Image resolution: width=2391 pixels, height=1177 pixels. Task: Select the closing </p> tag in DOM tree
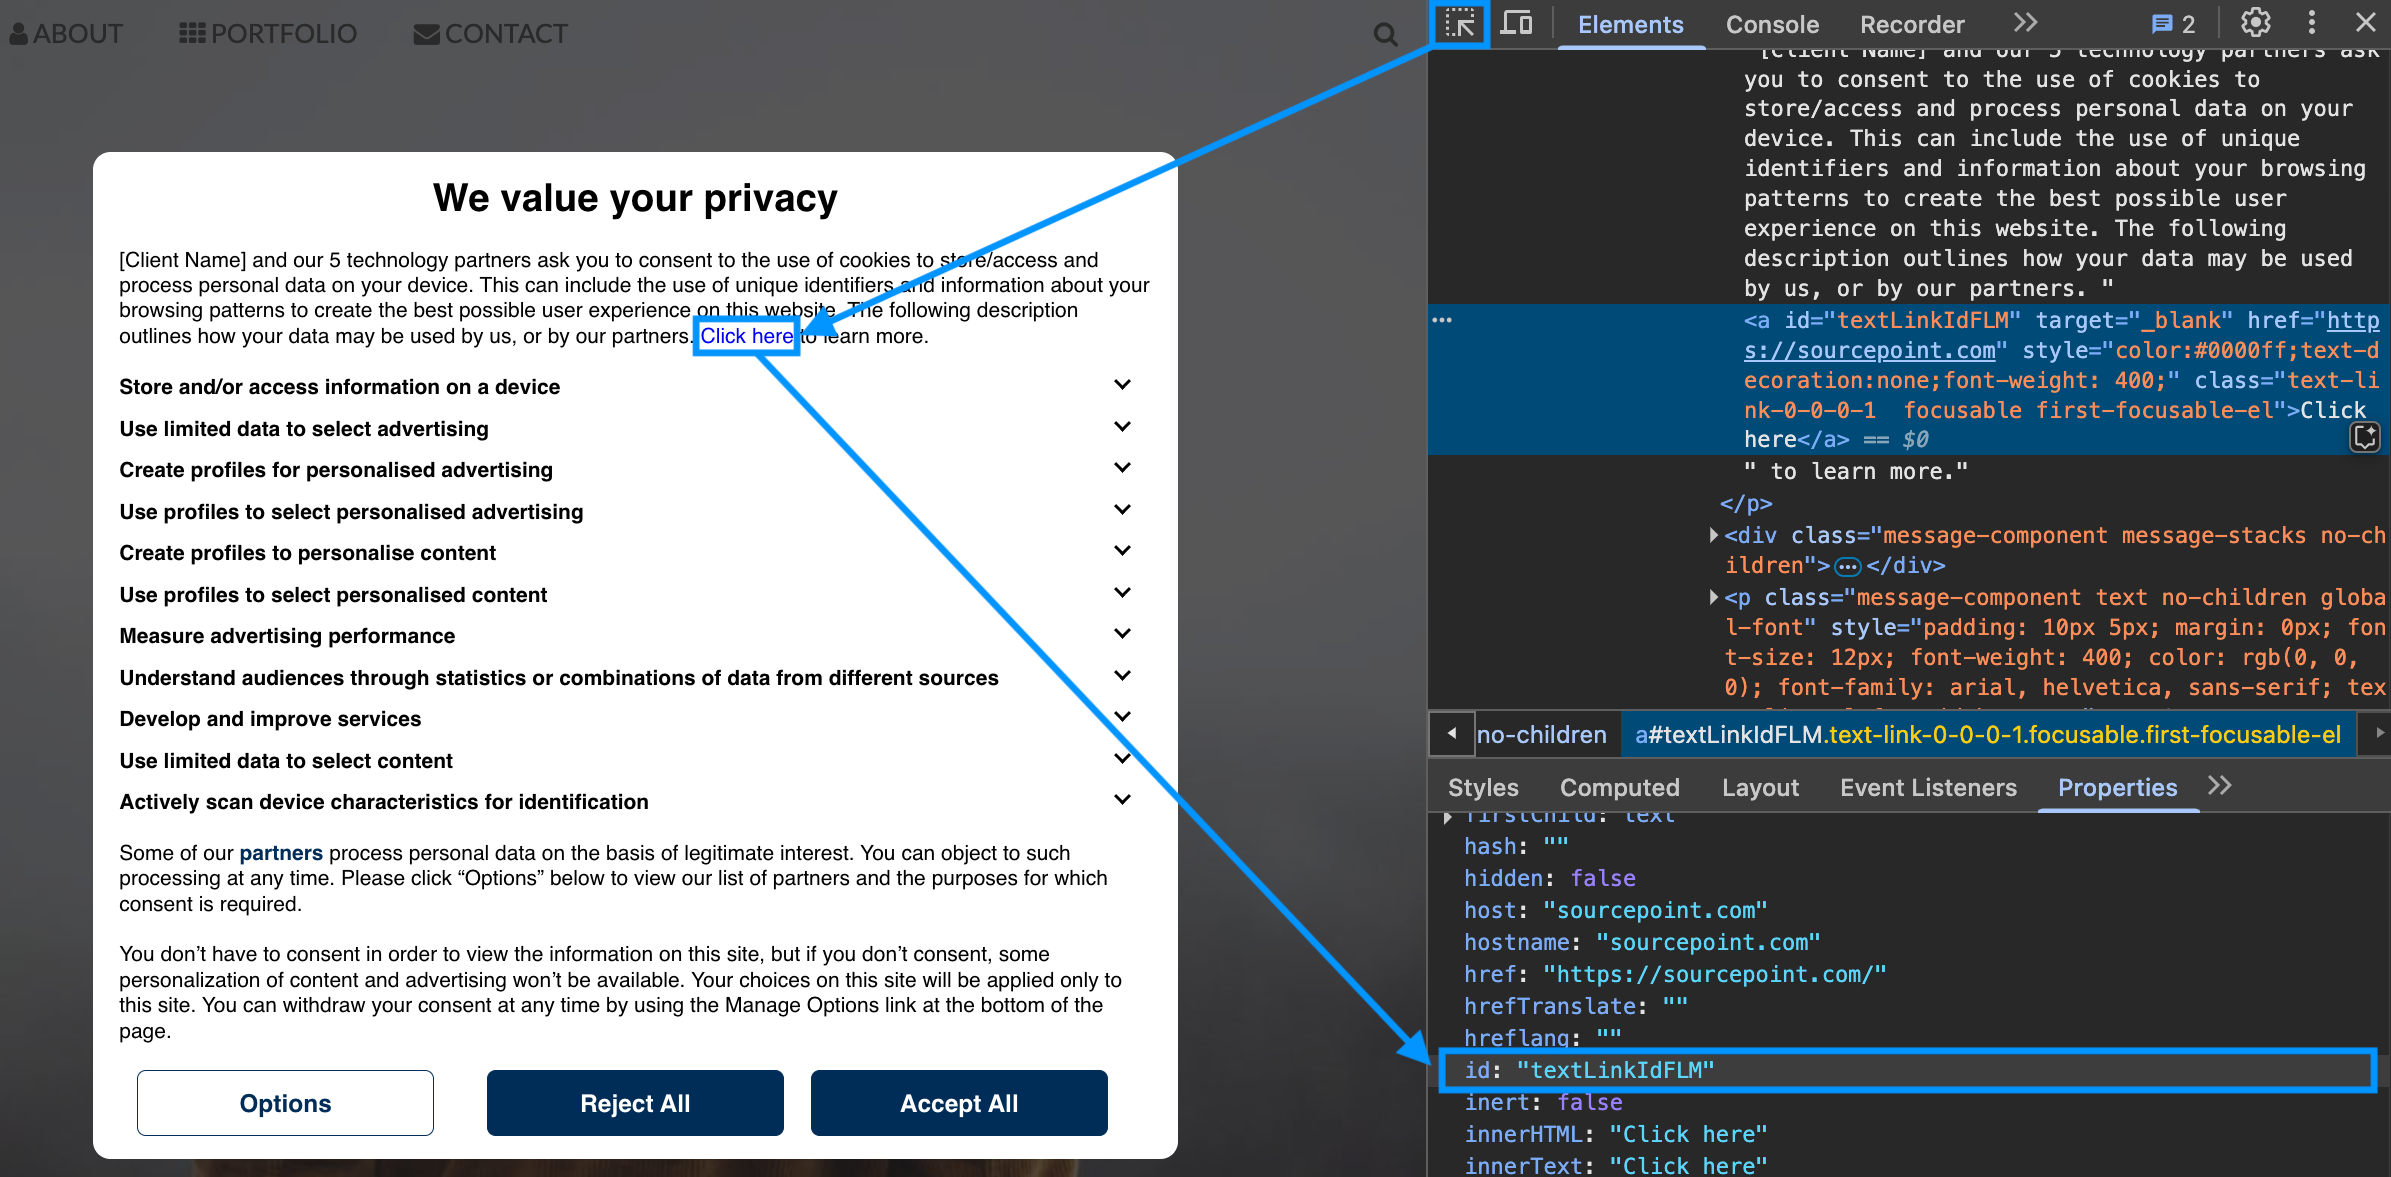tap(1746, 503)
